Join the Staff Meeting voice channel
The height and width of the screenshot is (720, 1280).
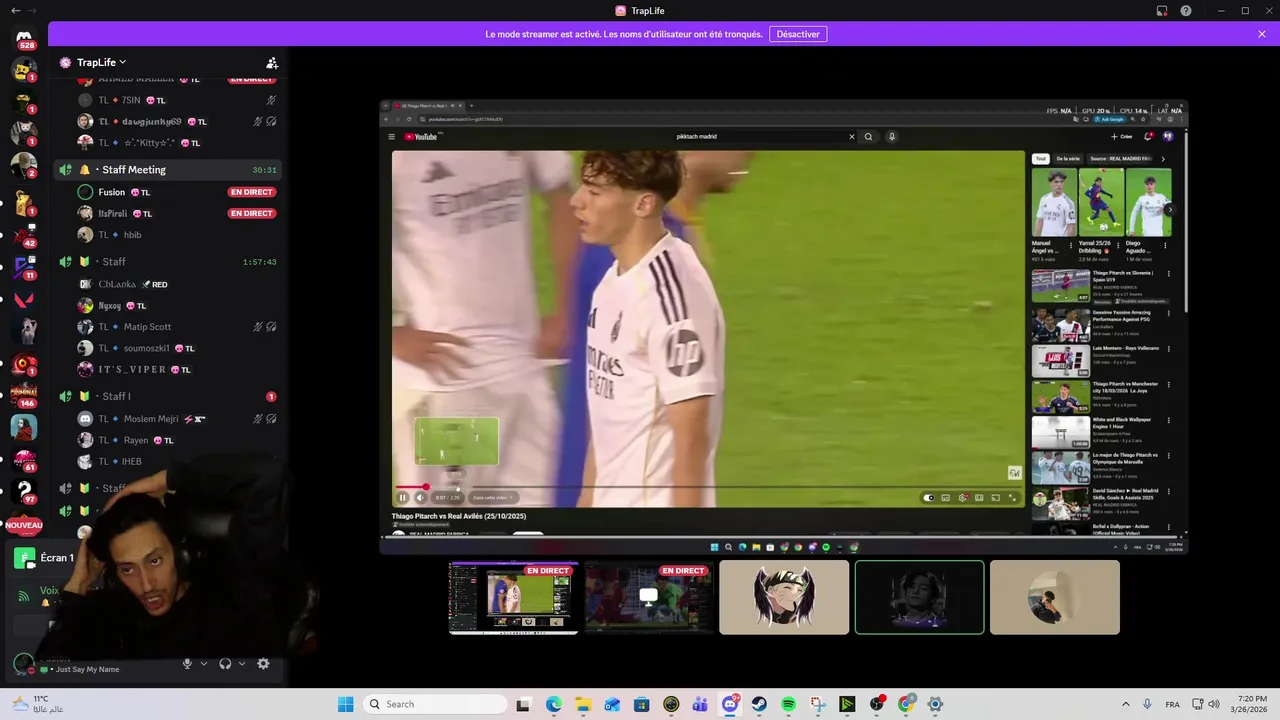(168, 170)
